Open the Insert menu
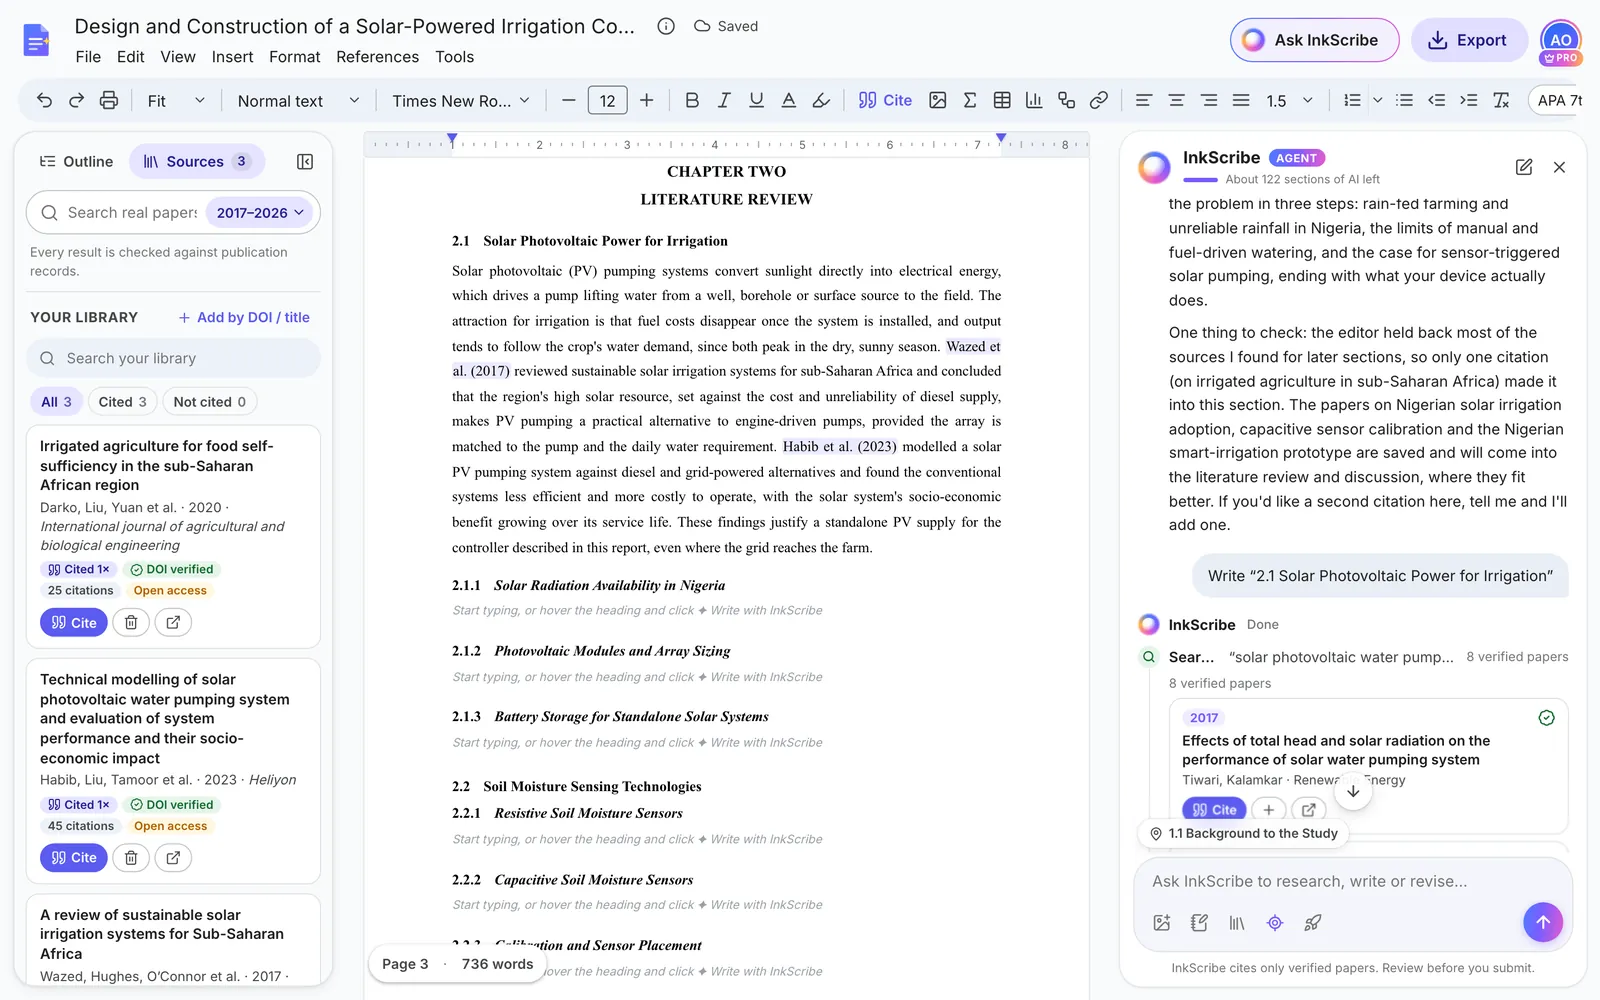The height and width of the screenshot is (1000, 1600). 232,57
